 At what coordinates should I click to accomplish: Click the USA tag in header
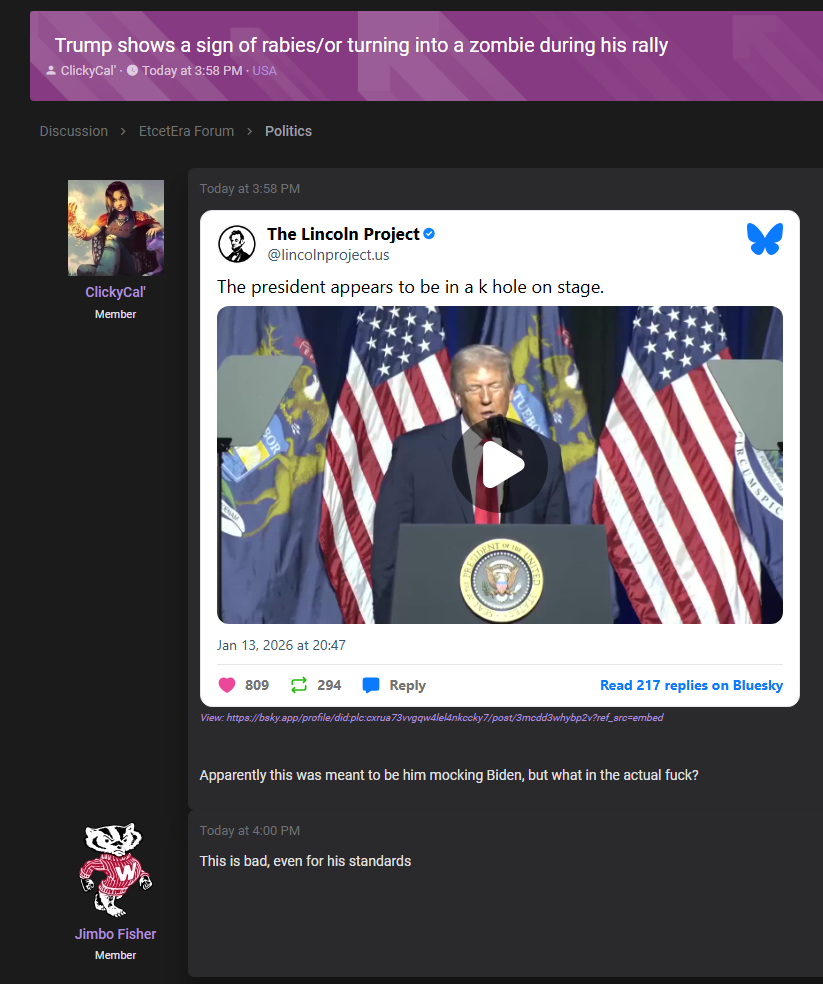(264, 71)
